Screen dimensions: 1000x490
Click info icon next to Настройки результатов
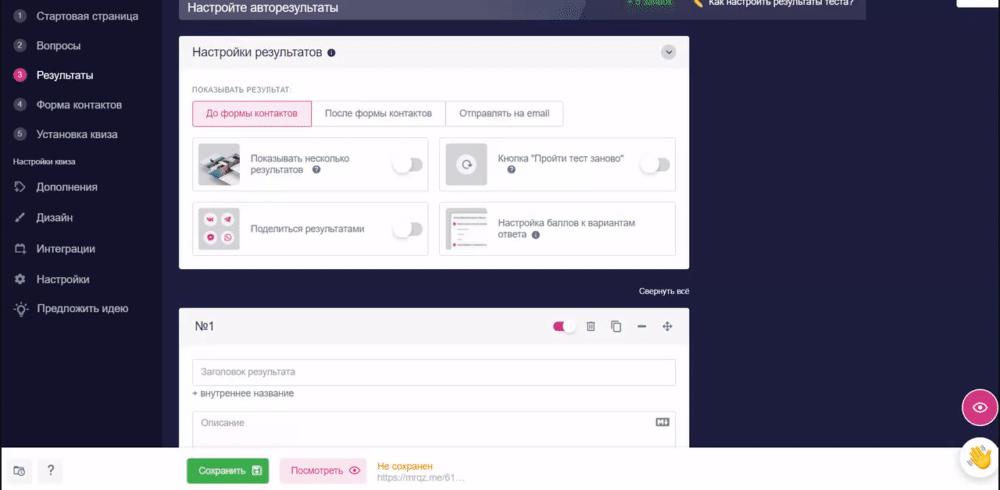tap(331, 52)
